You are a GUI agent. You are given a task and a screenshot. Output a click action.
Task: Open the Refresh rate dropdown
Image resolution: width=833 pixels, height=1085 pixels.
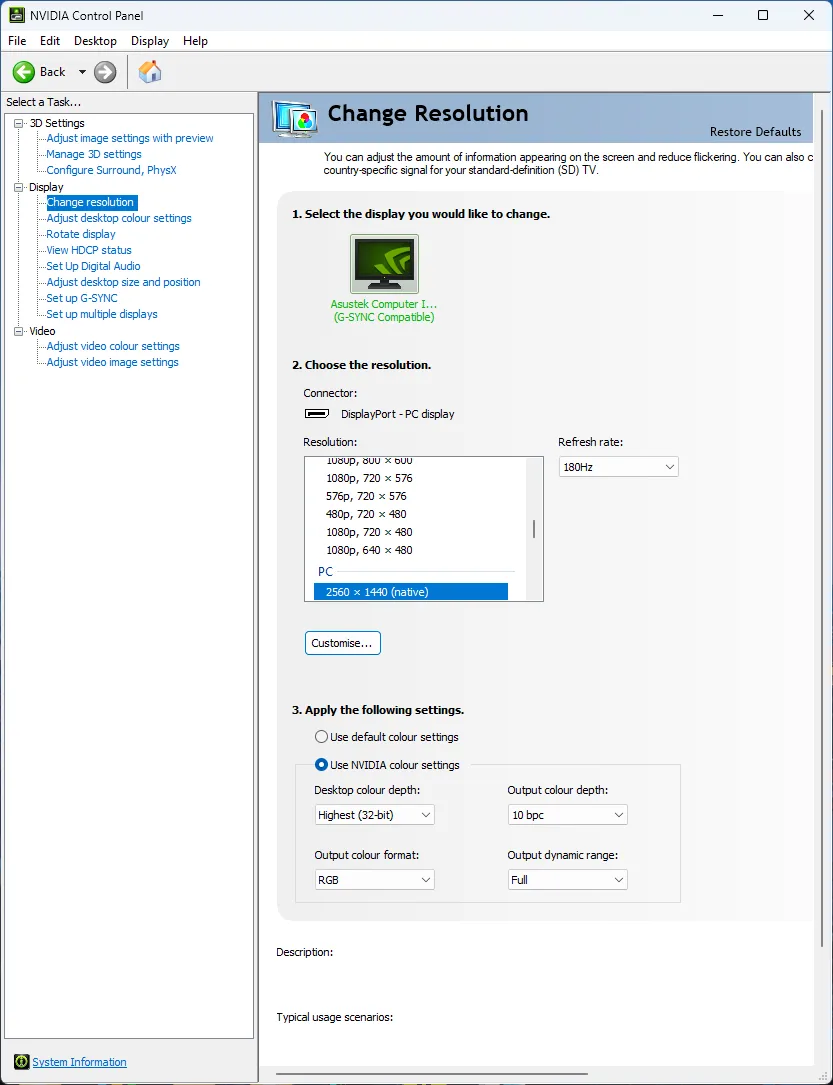tap(618, 467)
